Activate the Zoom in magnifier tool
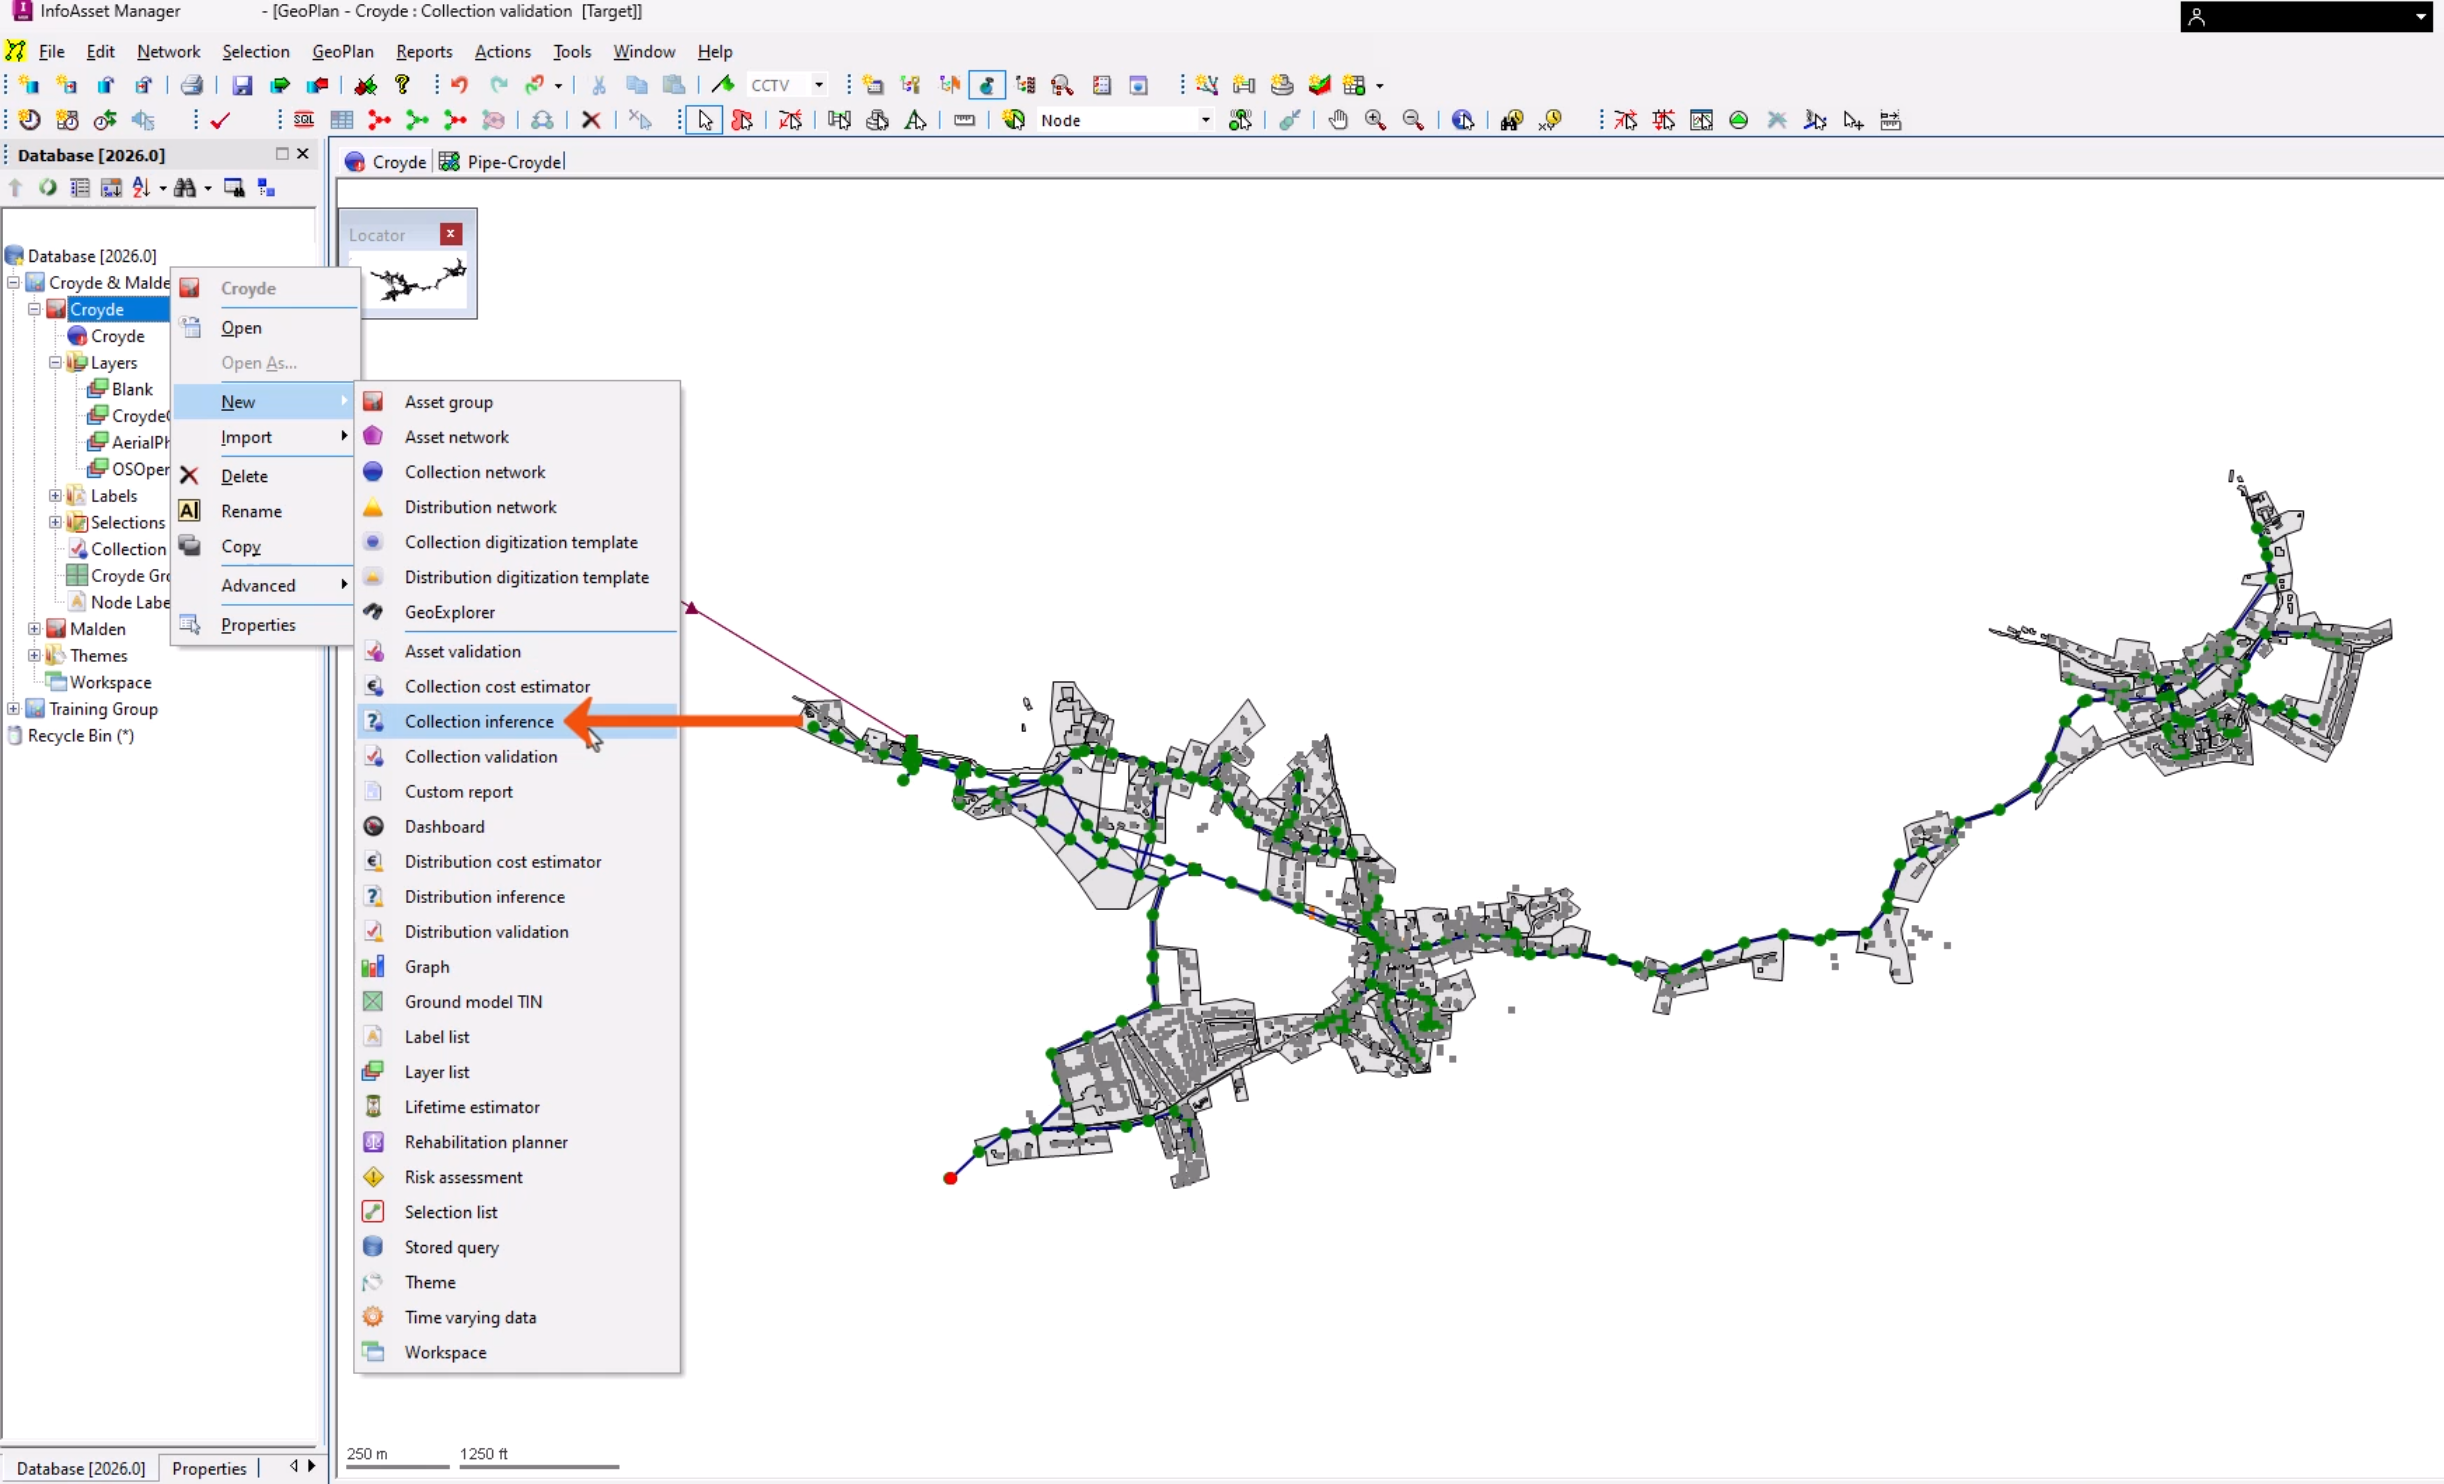The image size is (2444, 1484). (1375, 120)
